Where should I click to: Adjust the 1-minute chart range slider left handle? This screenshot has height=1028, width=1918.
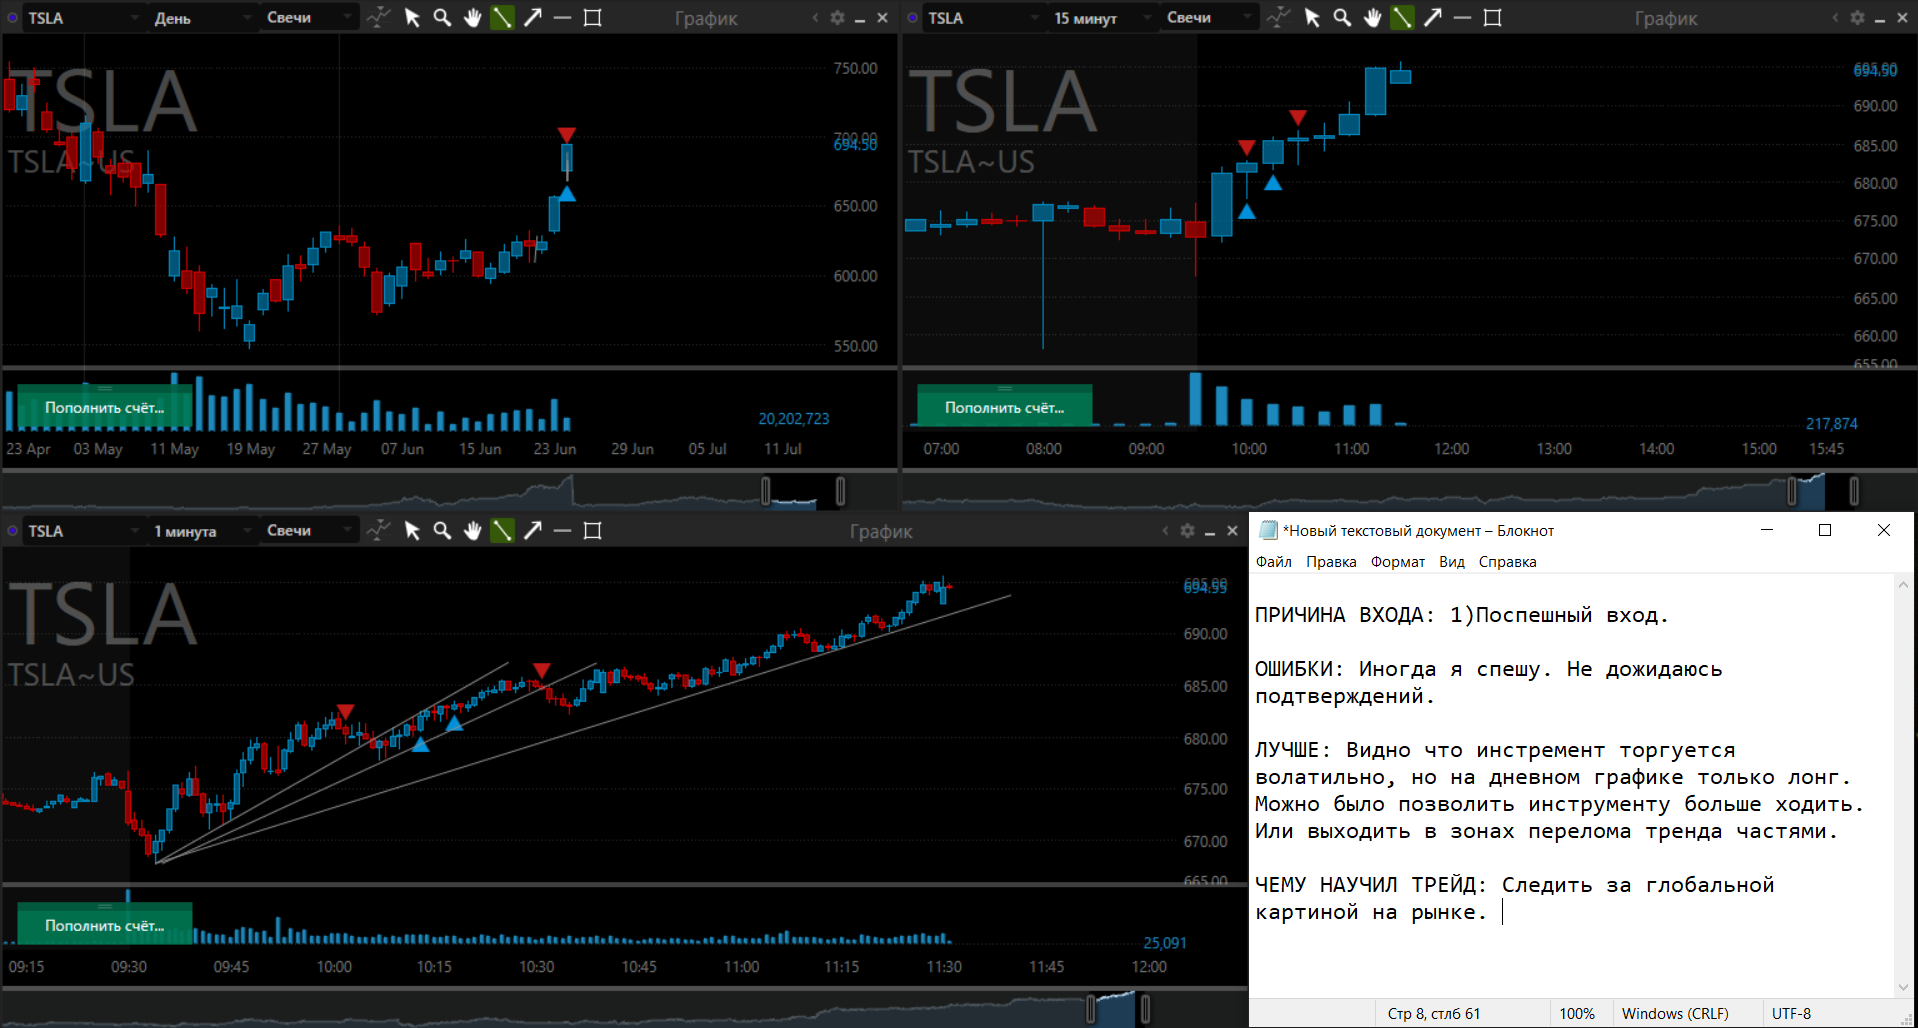coord(1091,1010)
